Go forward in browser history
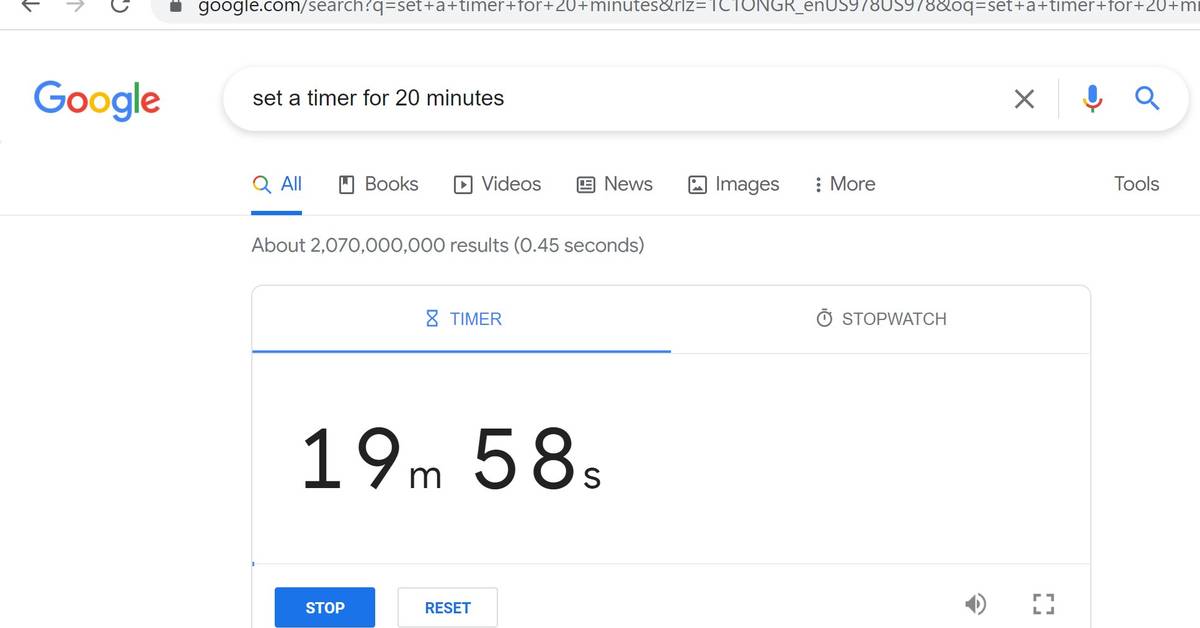This screenshot has height=628, width=1200. coord(75,5)
